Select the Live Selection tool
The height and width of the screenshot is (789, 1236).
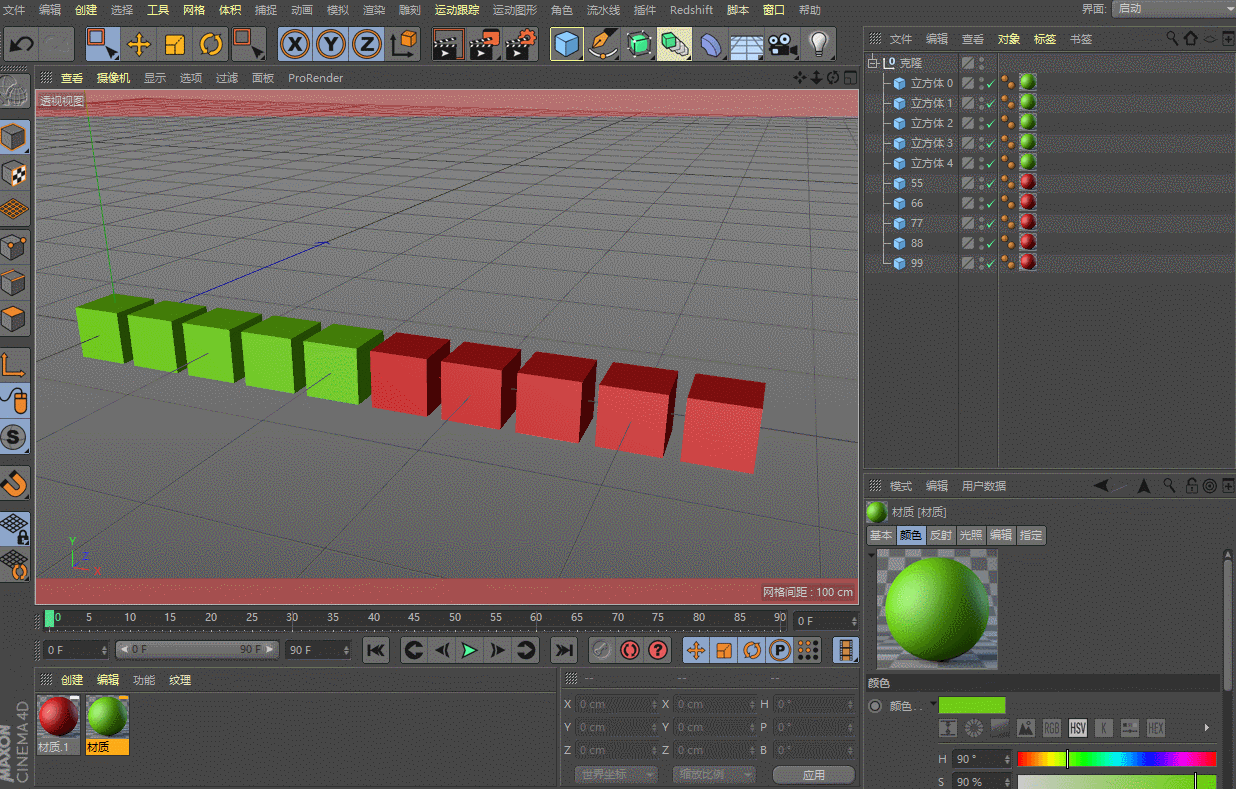tap(102, 44)
